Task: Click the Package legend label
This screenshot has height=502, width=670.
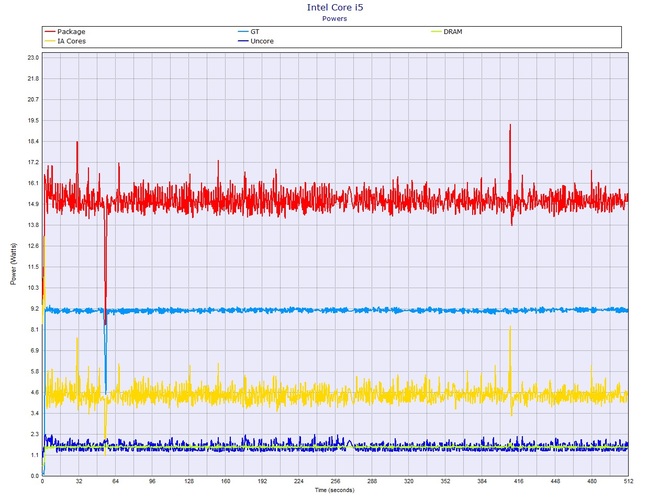Action: coord(71,32)
